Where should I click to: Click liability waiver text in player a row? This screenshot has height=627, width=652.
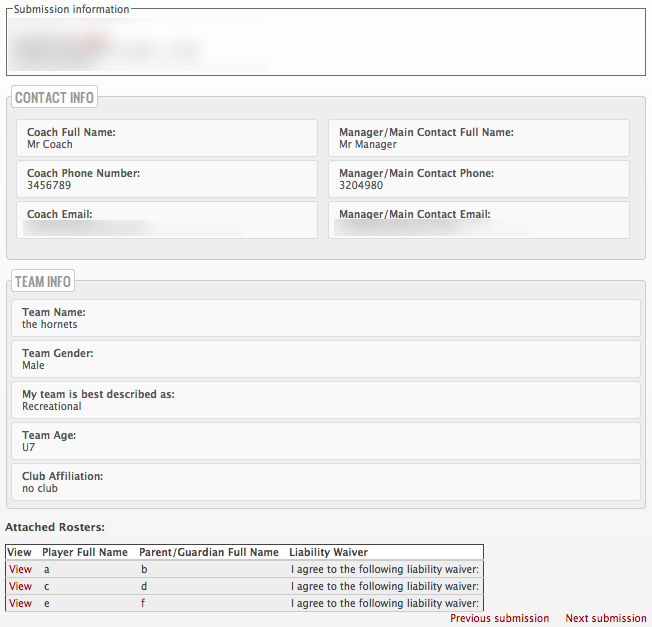pos(385,569)
